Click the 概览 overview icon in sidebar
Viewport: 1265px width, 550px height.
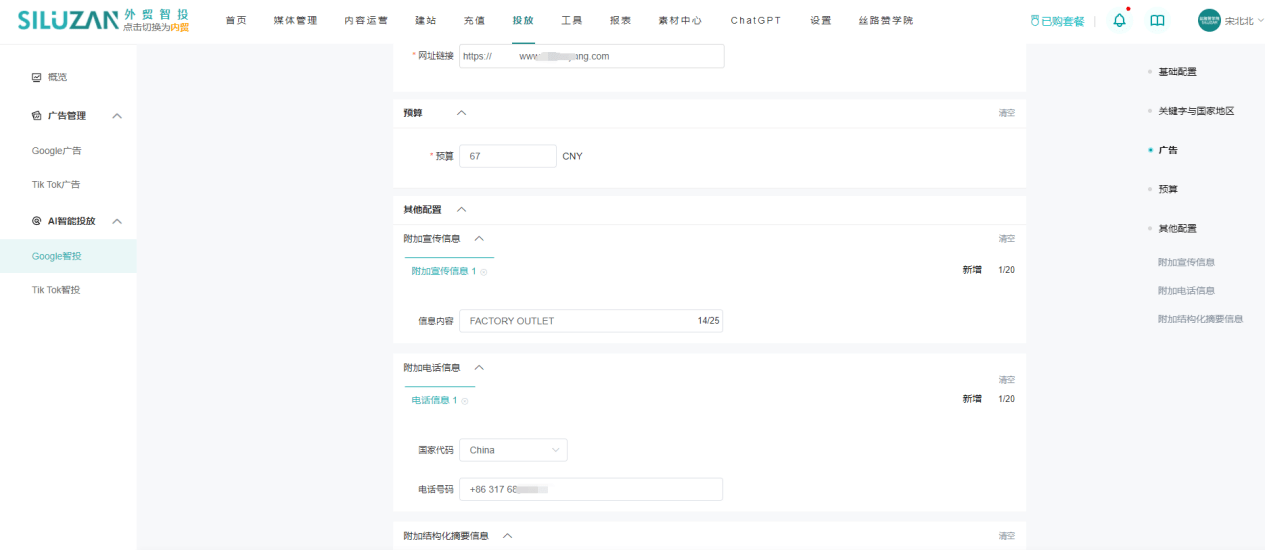(37, 77)
